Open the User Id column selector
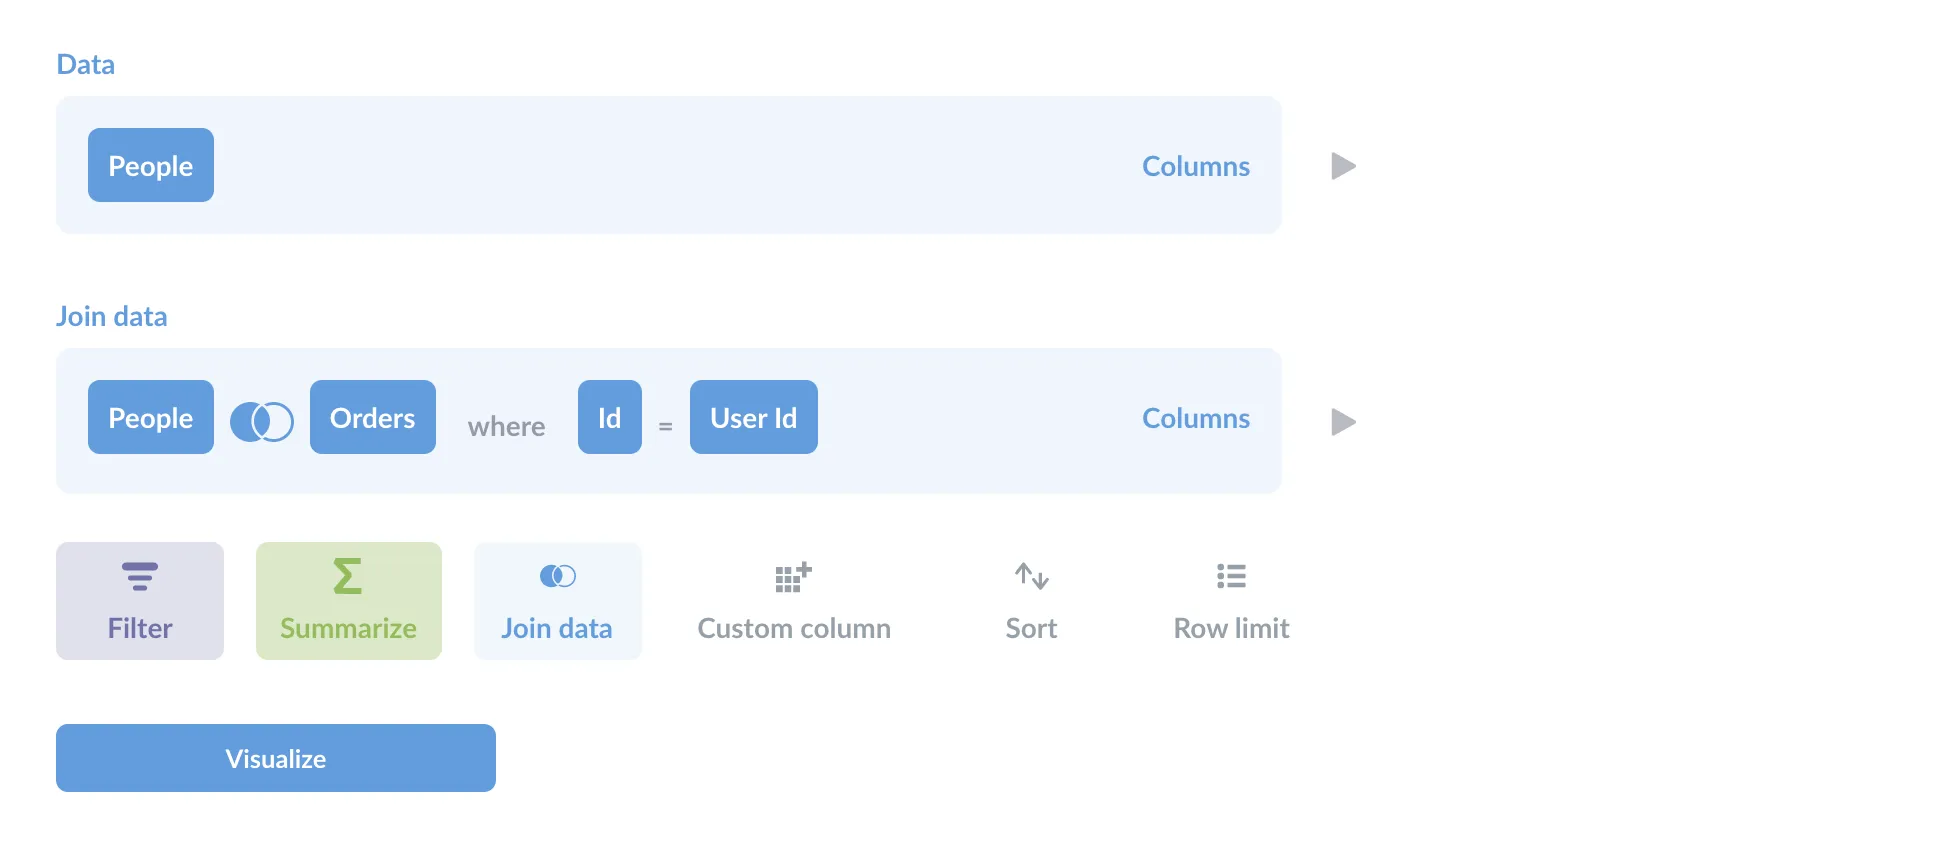 click(x=753, y=417)
